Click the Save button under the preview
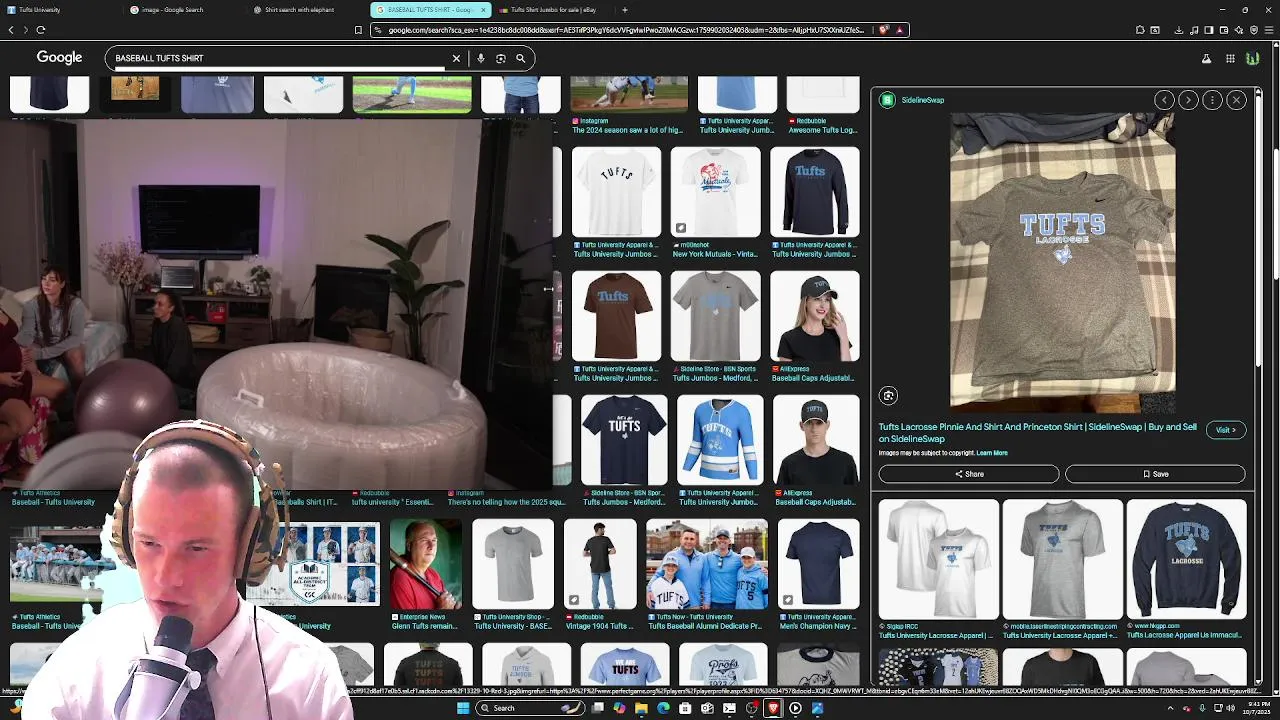The height and width of the screenshot is (720, 1280). [x=1155, y=474]
